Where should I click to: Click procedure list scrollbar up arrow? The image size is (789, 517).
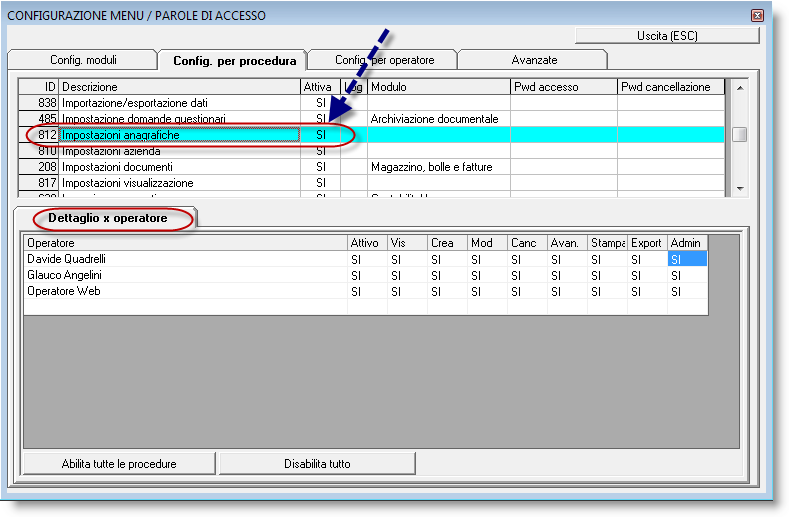tap(740, 88)
